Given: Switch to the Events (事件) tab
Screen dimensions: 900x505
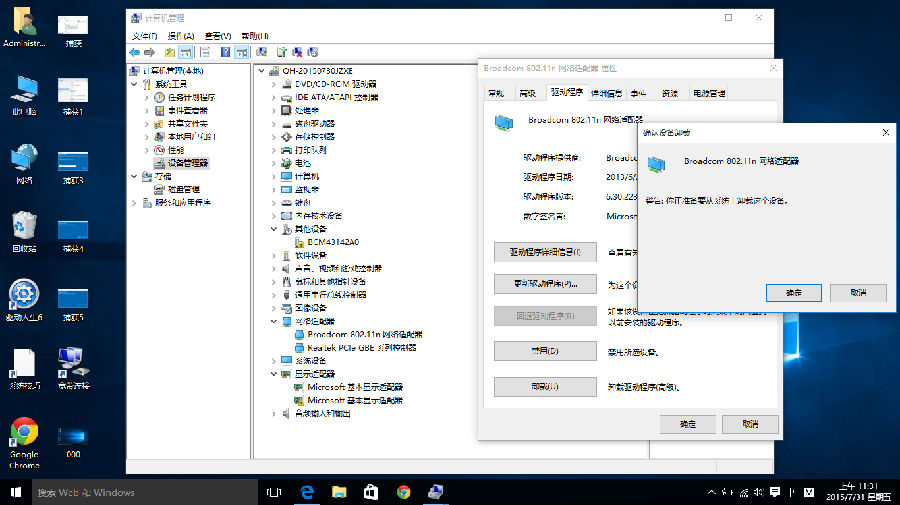Looking at the screenshot, I should (x=638, y=93).
